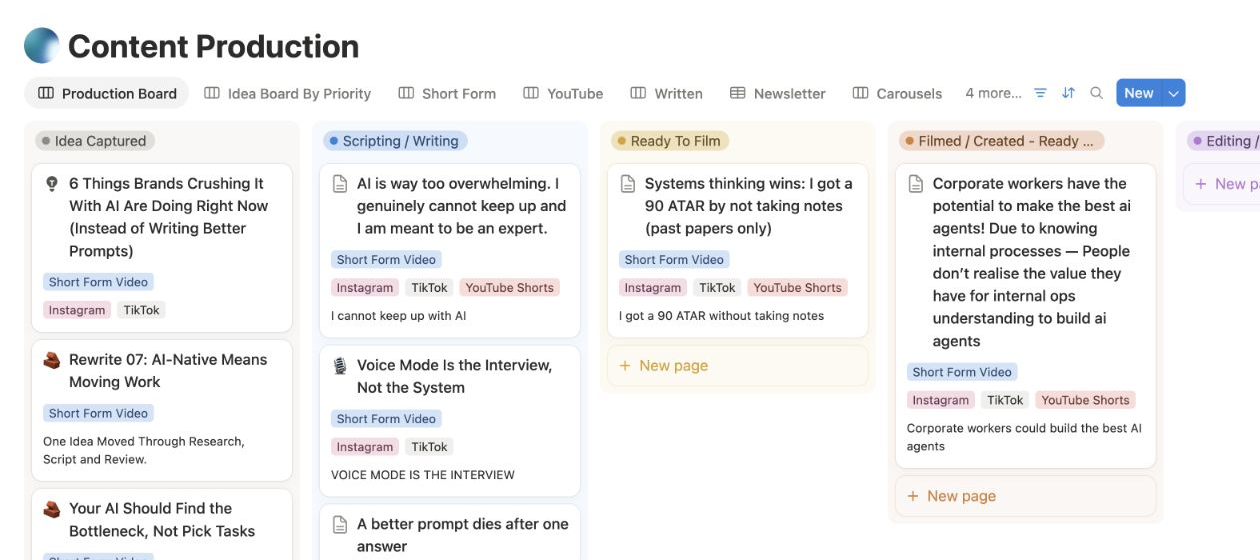Click the microphone icon on the Voice Mode card

tap(340, 366)
